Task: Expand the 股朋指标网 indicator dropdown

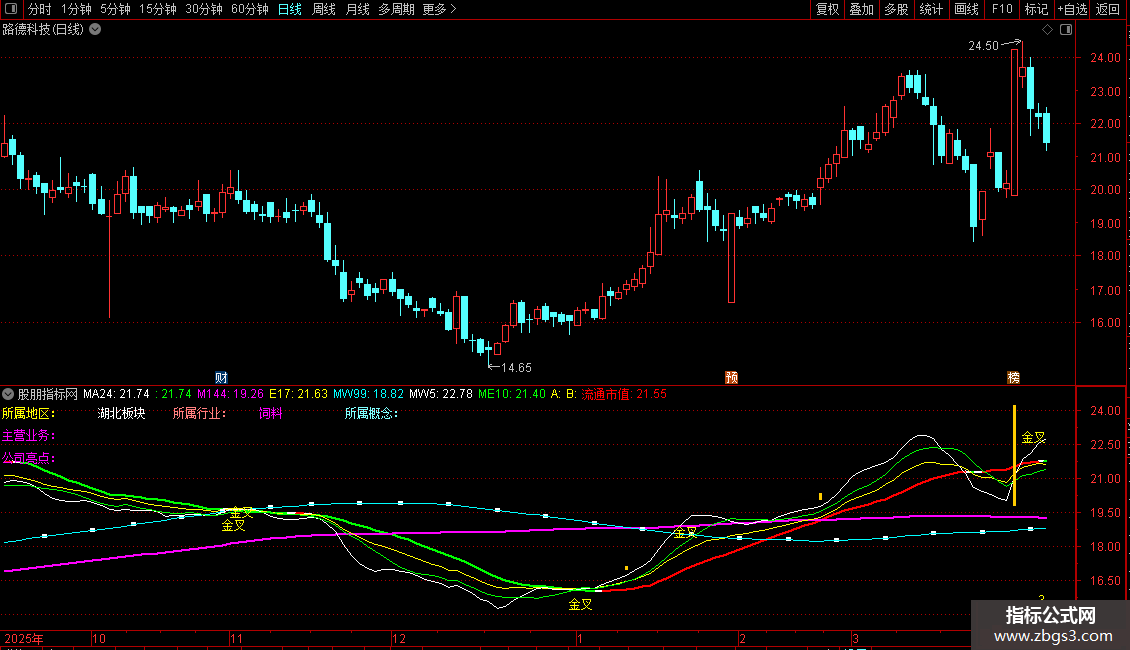Action: coord(9,394)
